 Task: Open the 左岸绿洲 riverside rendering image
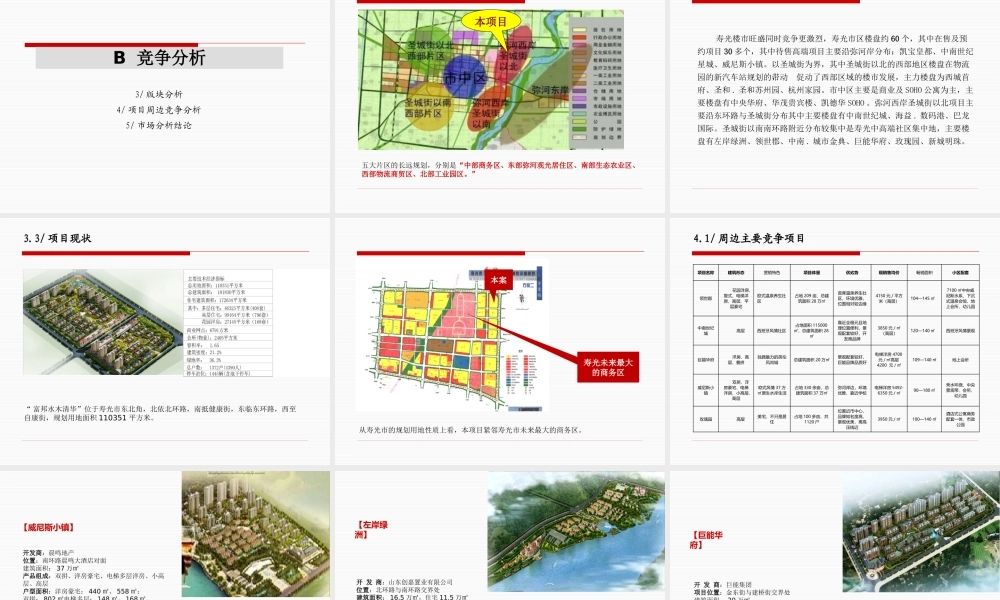click(x=576, y=531)
